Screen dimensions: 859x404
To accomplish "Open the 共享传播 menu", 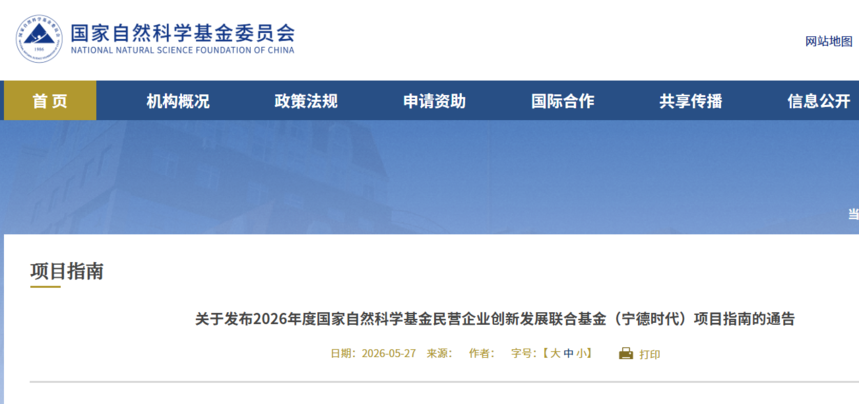I will 691,101.
